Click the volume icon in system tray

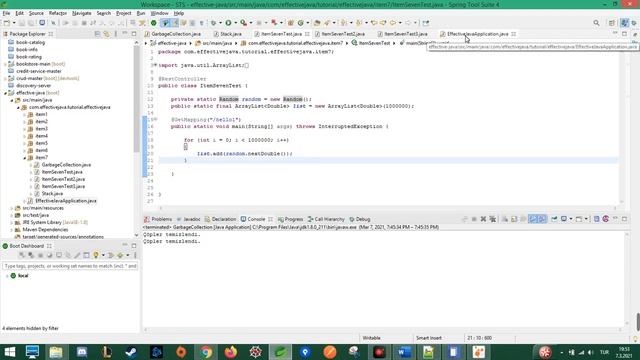(x=590, y=352)
